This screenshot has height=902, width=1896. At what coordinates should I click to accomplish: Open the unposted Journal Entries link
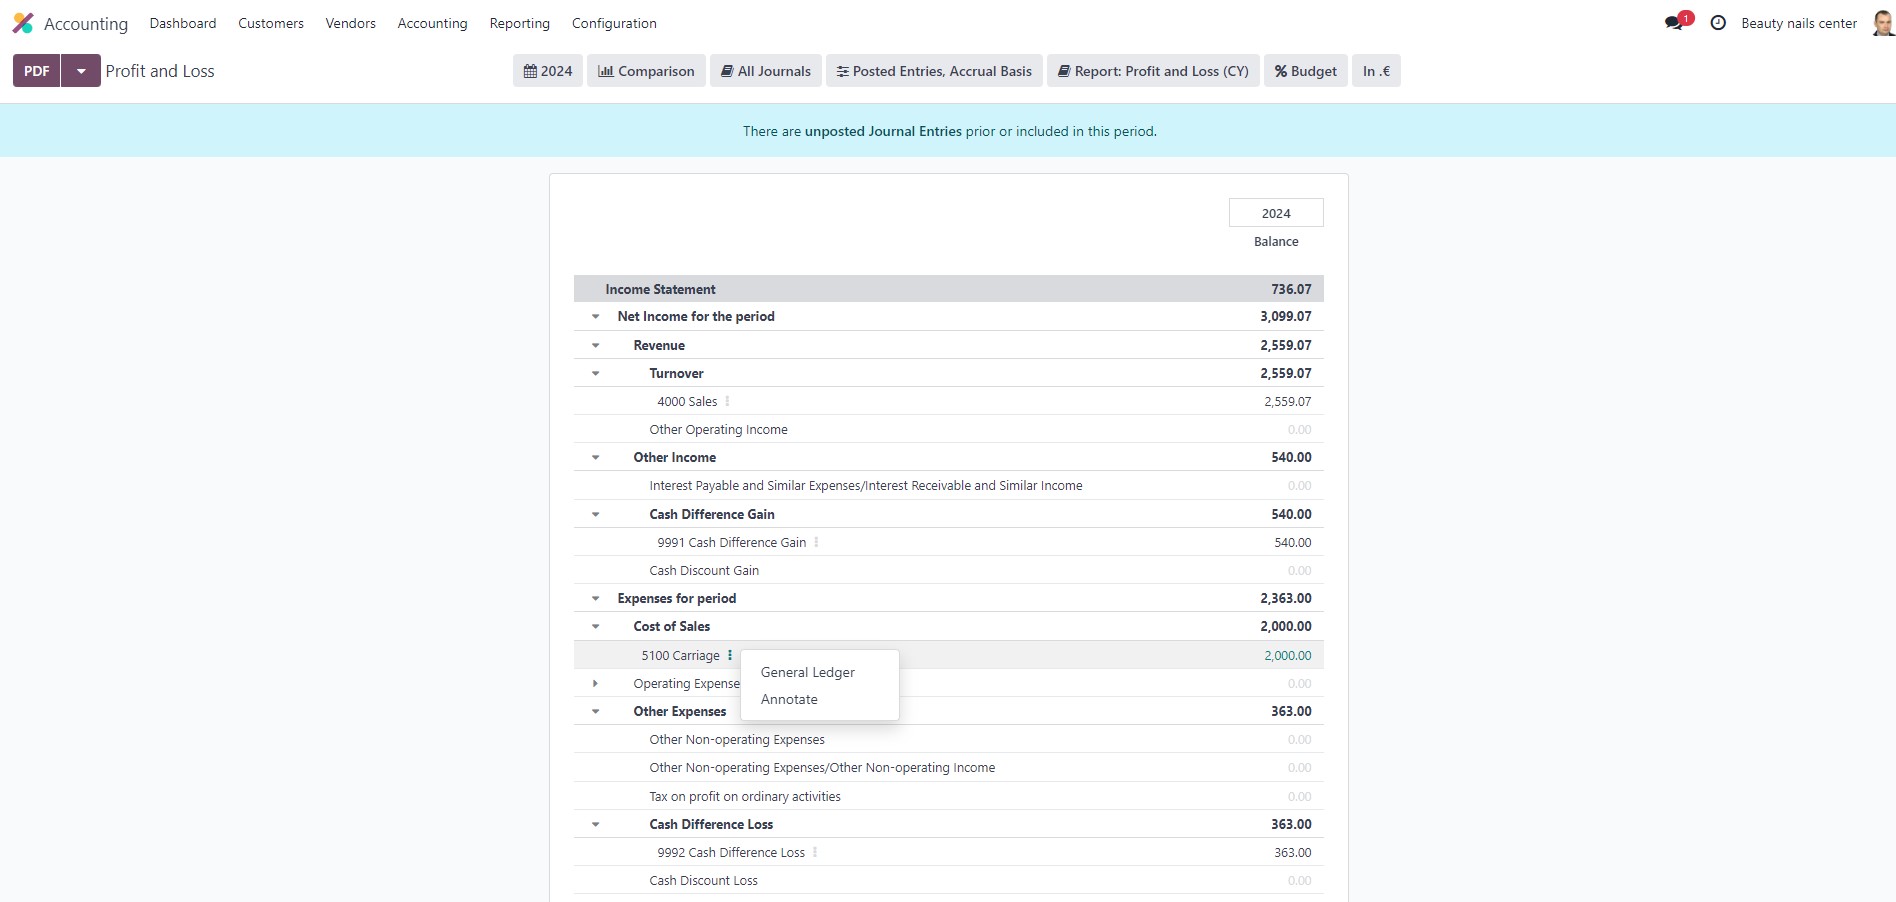883,131
